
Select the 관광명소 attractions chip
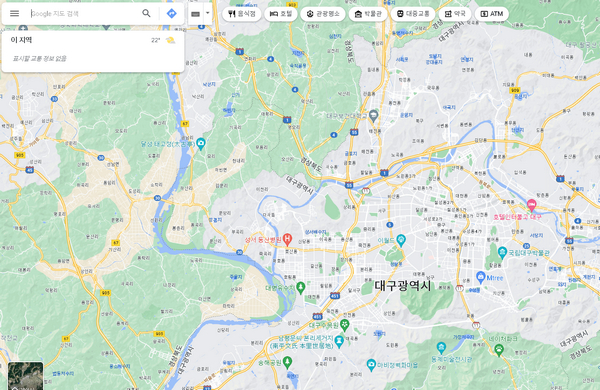pos(323,14)
